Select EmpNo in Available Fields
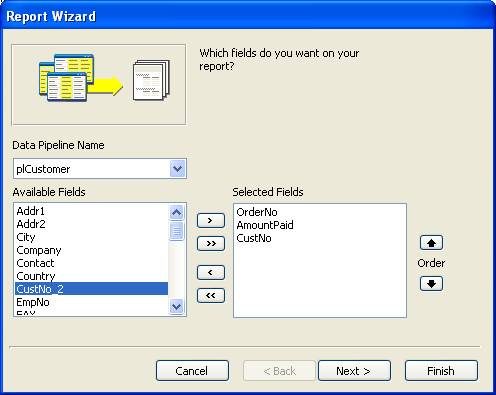Image resolution: width=496 pixels, height=395 pixels. tap(91, 302)
